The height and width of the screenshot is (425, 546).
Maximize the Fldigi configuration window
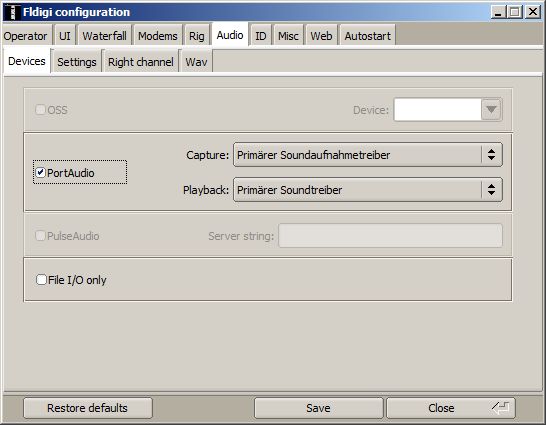[x=515, y=13]
